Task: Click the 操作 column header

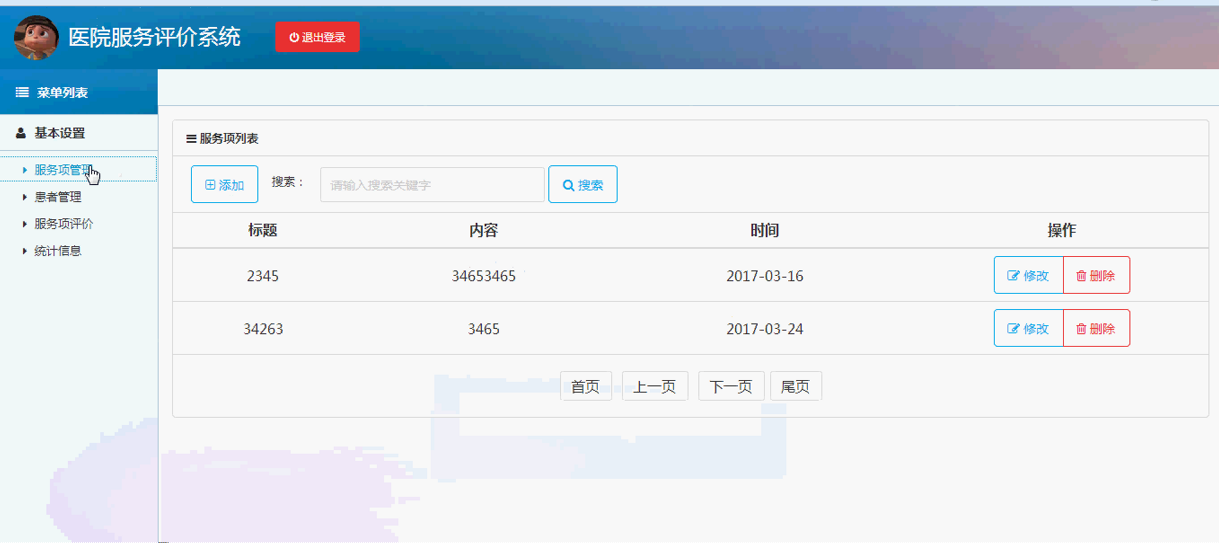Action: pyautogui.click(x=1062, y=230)
